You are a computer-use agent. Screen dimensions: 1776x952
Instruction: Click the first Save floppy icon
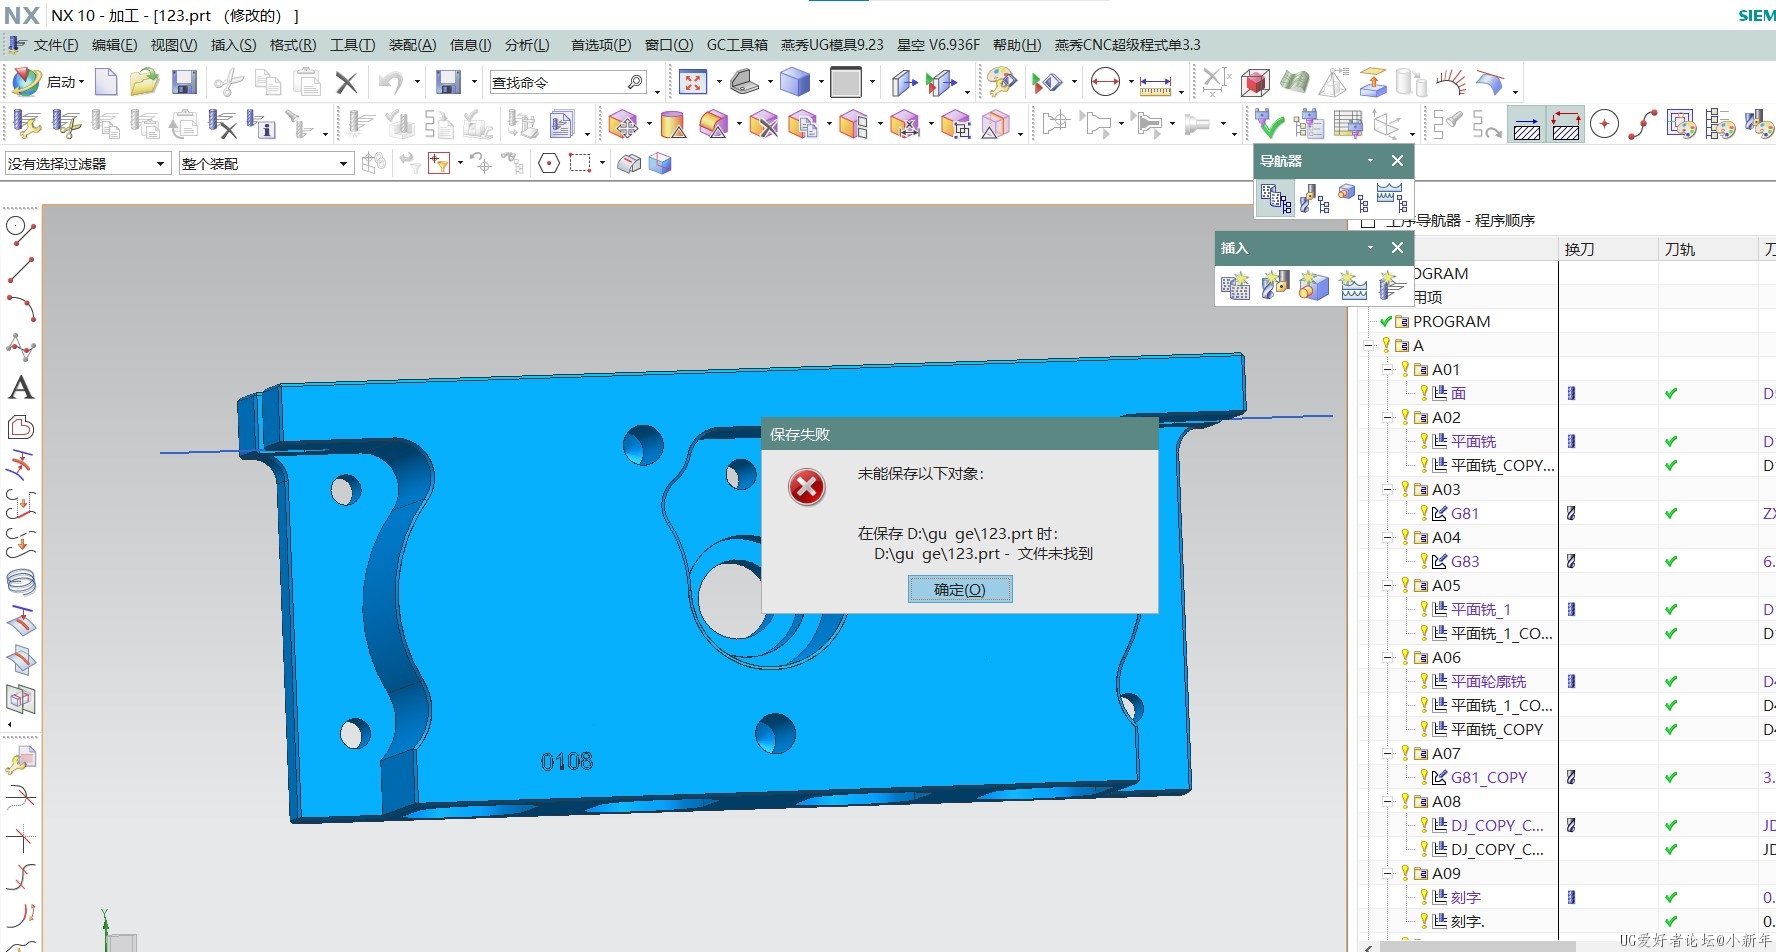(184, 82)
